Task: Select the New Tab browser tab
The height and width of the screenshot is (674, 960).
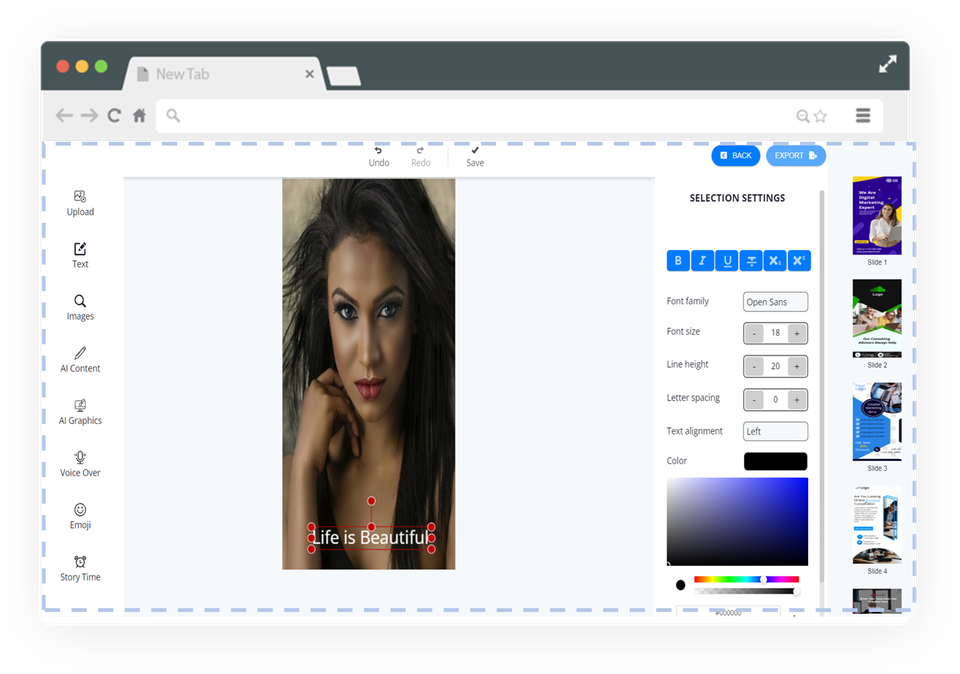Action: click(224, 74)
